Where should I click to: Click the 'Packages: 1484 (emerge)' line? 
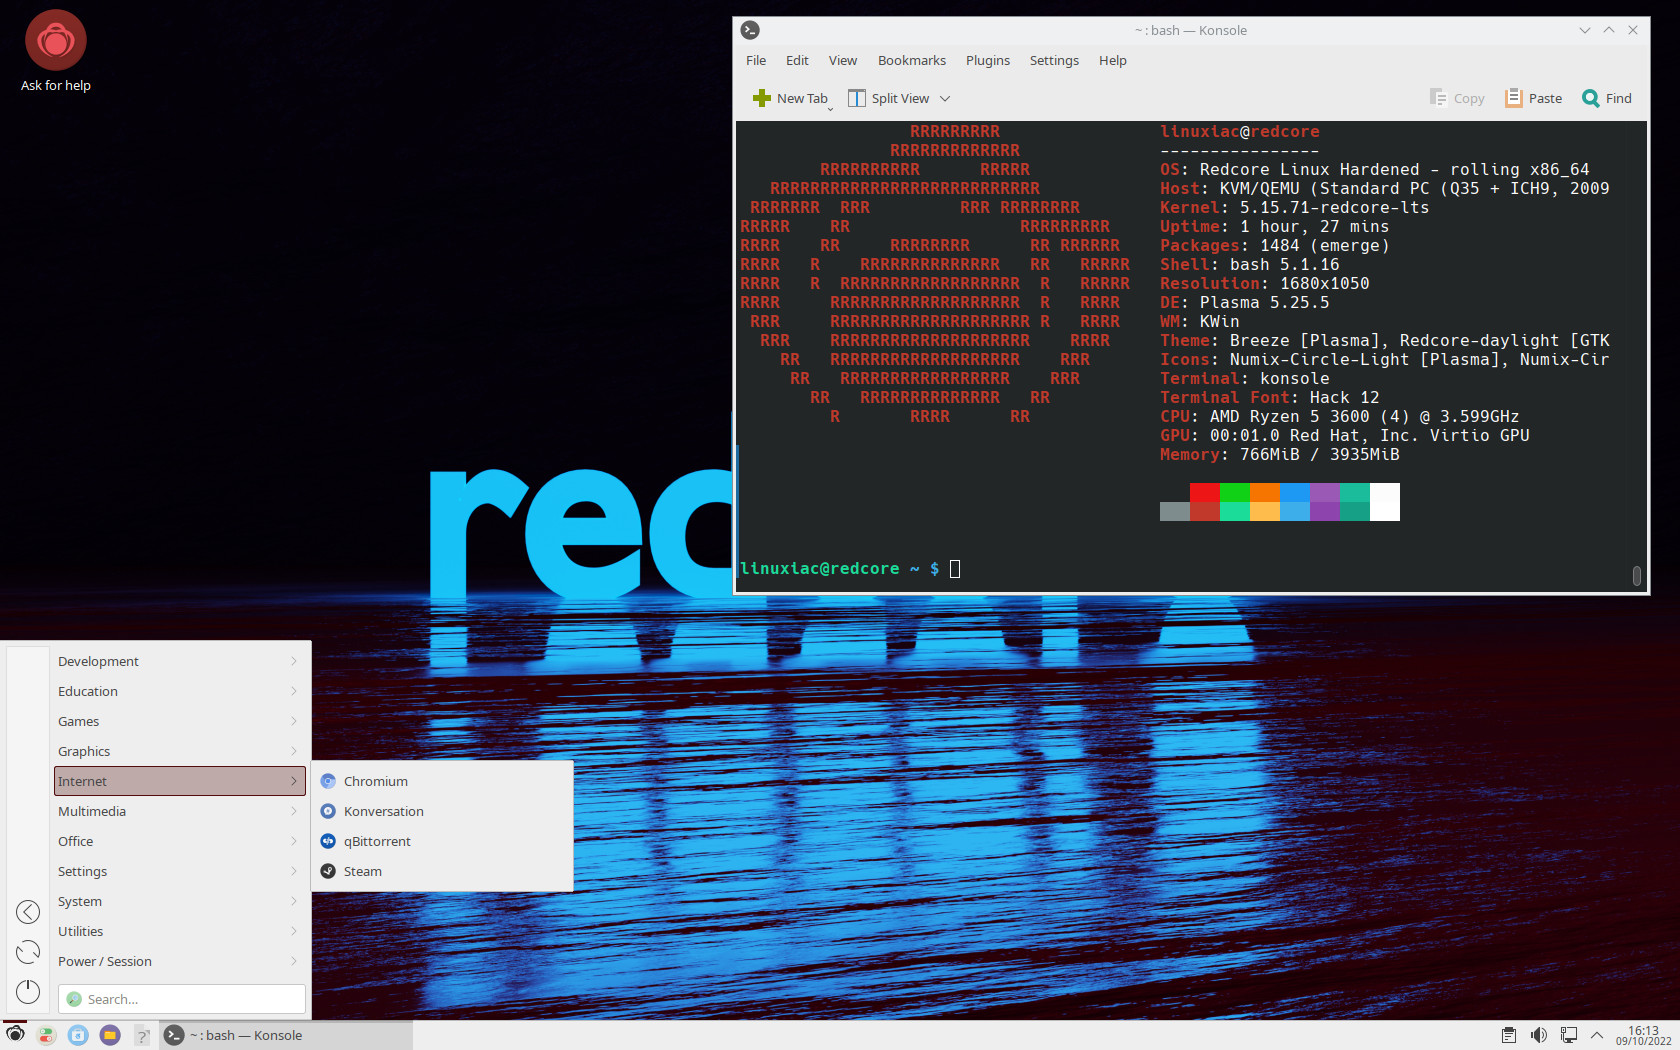point(1274,246)
